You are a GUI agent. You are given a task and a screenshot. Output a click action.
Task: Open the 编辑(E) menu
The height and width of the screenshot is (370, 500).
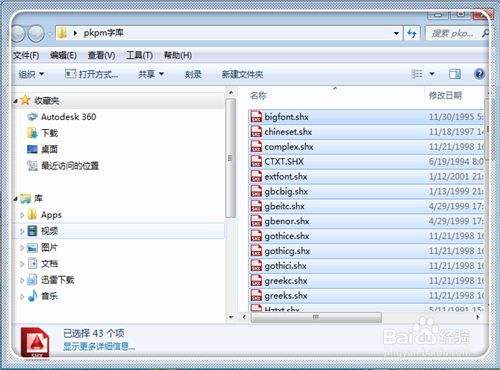pyautogui.click(x=63, y=55)
